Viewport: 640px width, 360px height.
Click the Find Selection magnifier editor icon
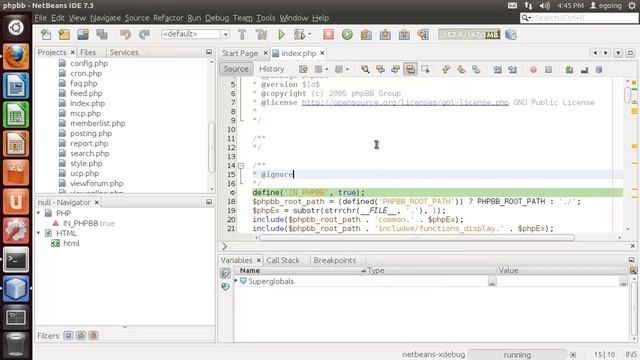tap(365, 69)
